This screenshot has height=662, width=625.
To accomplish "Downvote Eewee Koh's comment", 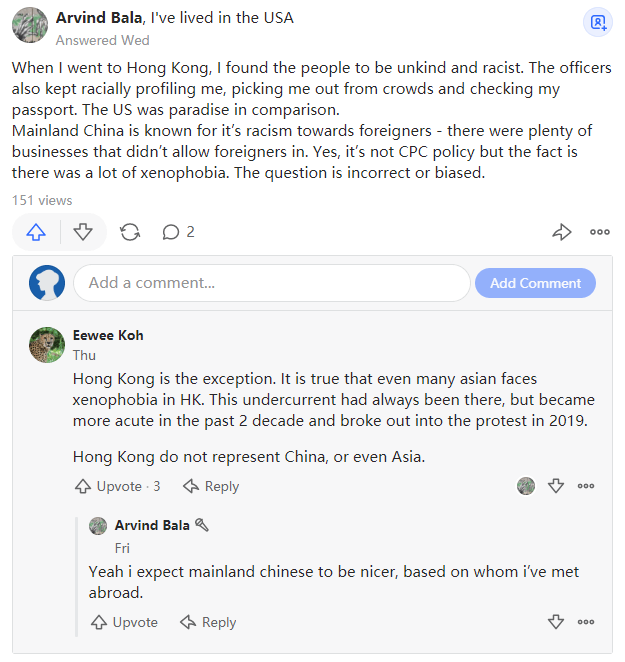I will pyautogui.click(x=556, y=486).
